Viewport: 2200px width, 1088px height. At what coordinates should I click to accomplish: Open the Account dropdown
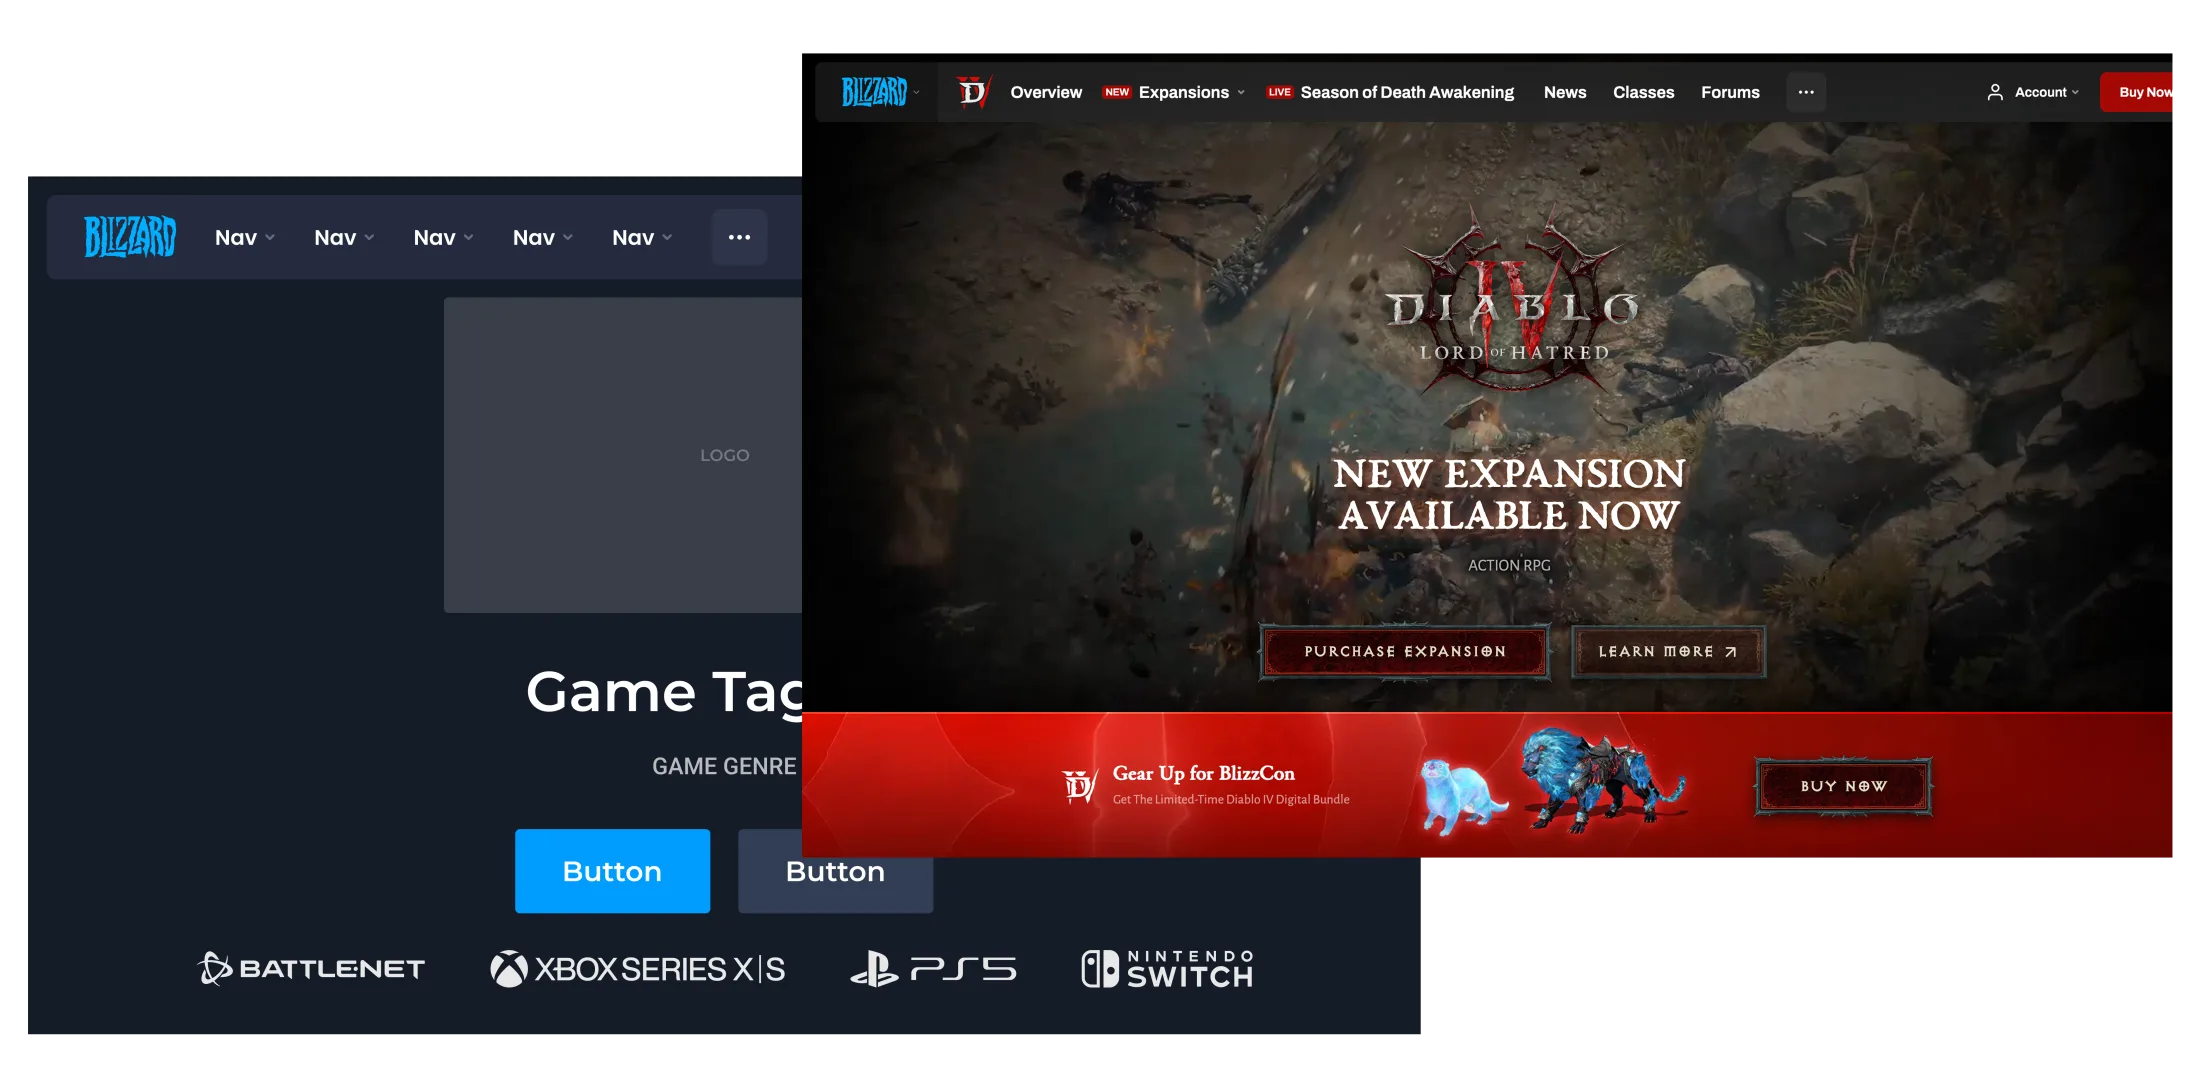(x=2033, y=92)
